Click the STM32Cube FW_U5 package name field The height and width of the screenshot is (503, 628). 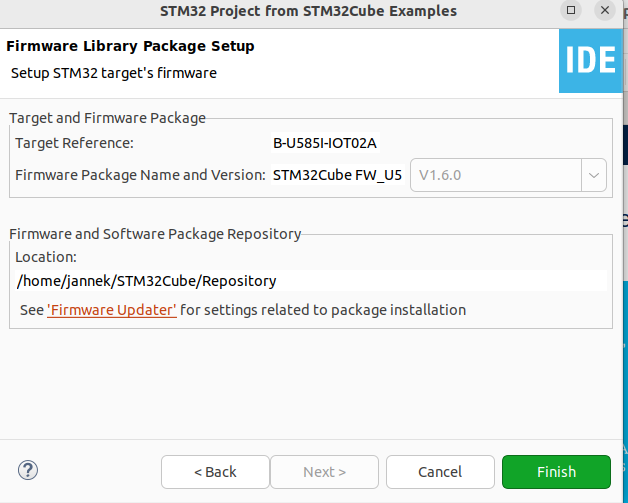(x=337, y=175)
